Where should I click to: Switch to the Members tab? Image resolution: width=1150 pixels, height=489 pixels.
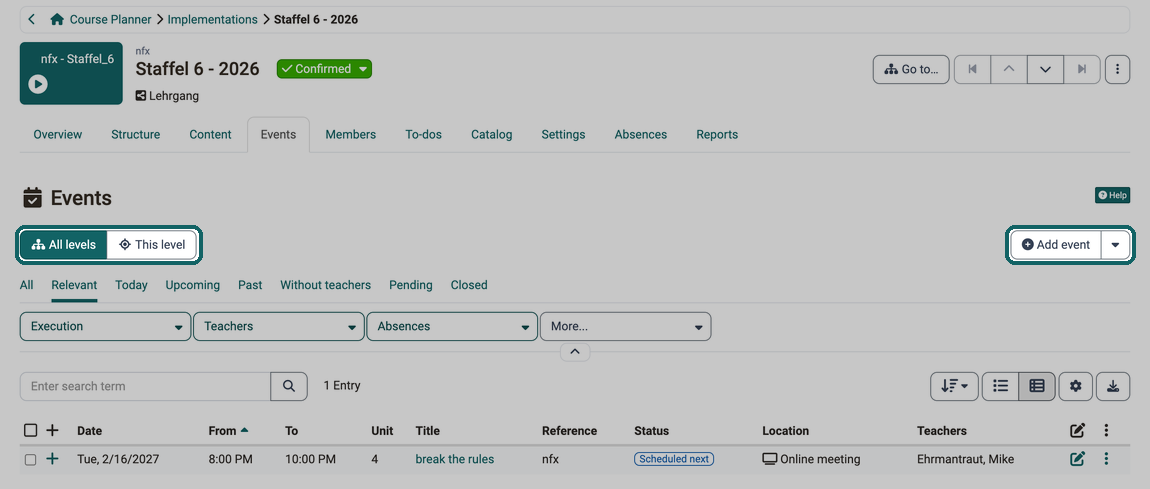pyautogui.click(x=351, y=135)
